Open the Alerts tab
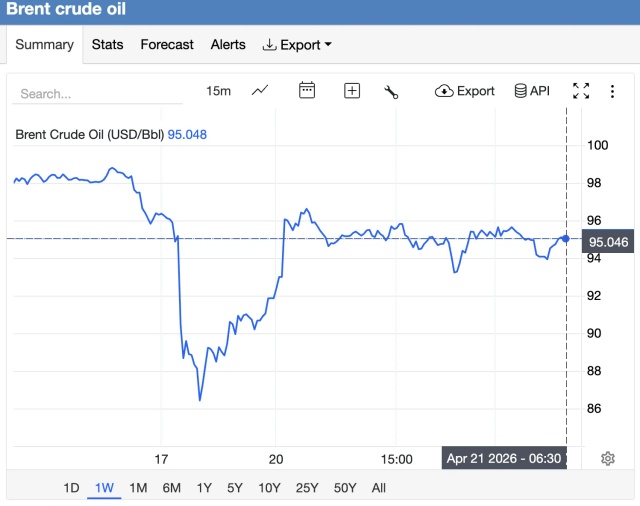The height and width of the screenshot is (506, 640). (x=228, y=44)
